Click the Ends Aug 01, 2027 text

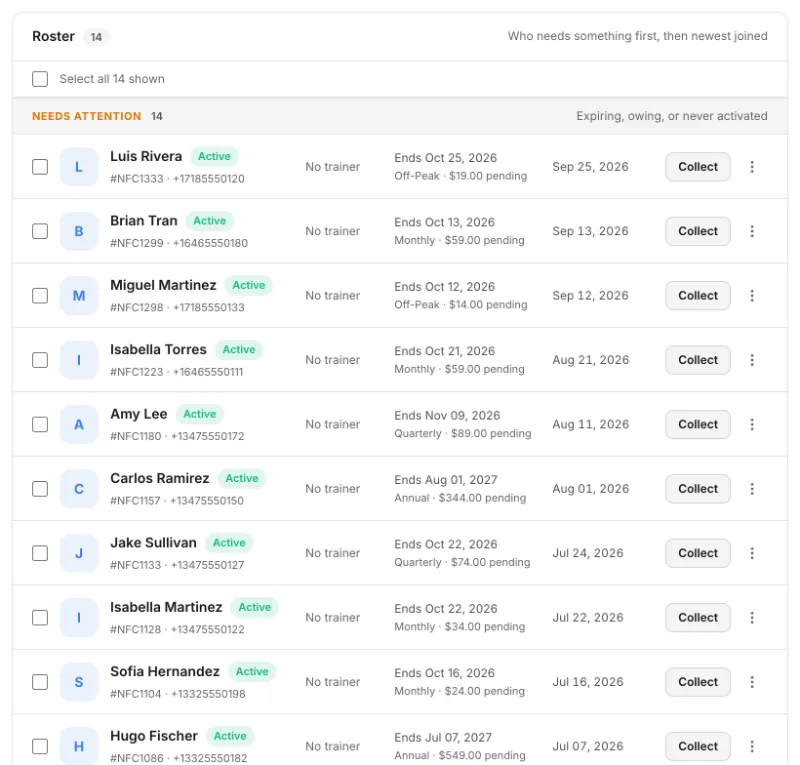click(446, 480)
